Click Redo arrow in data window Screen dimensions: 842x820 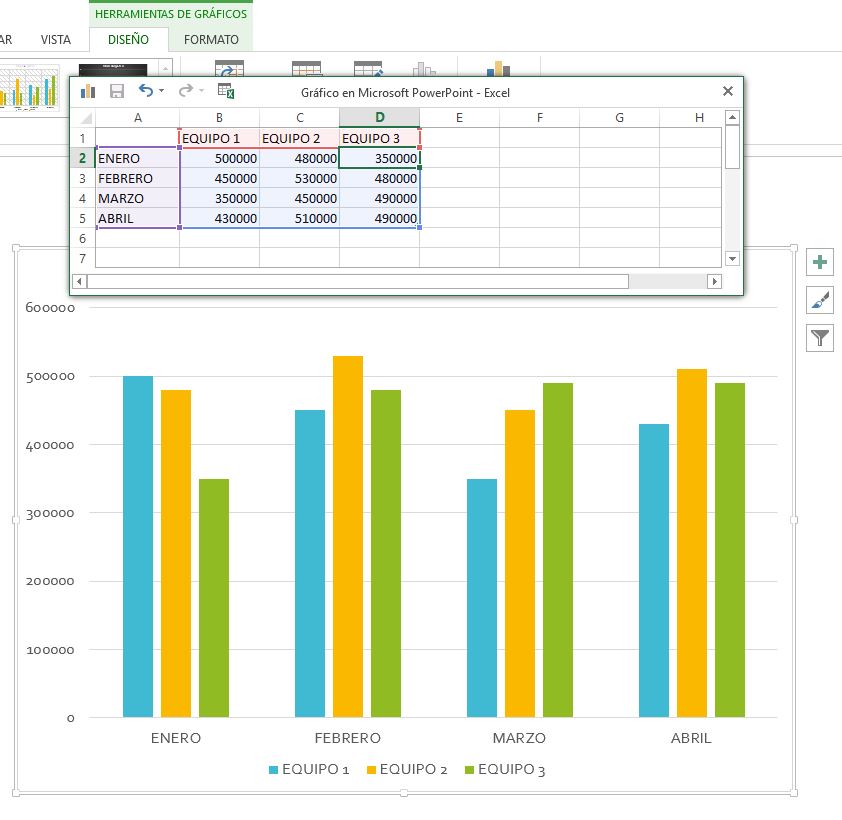click(x=185, y=91)
